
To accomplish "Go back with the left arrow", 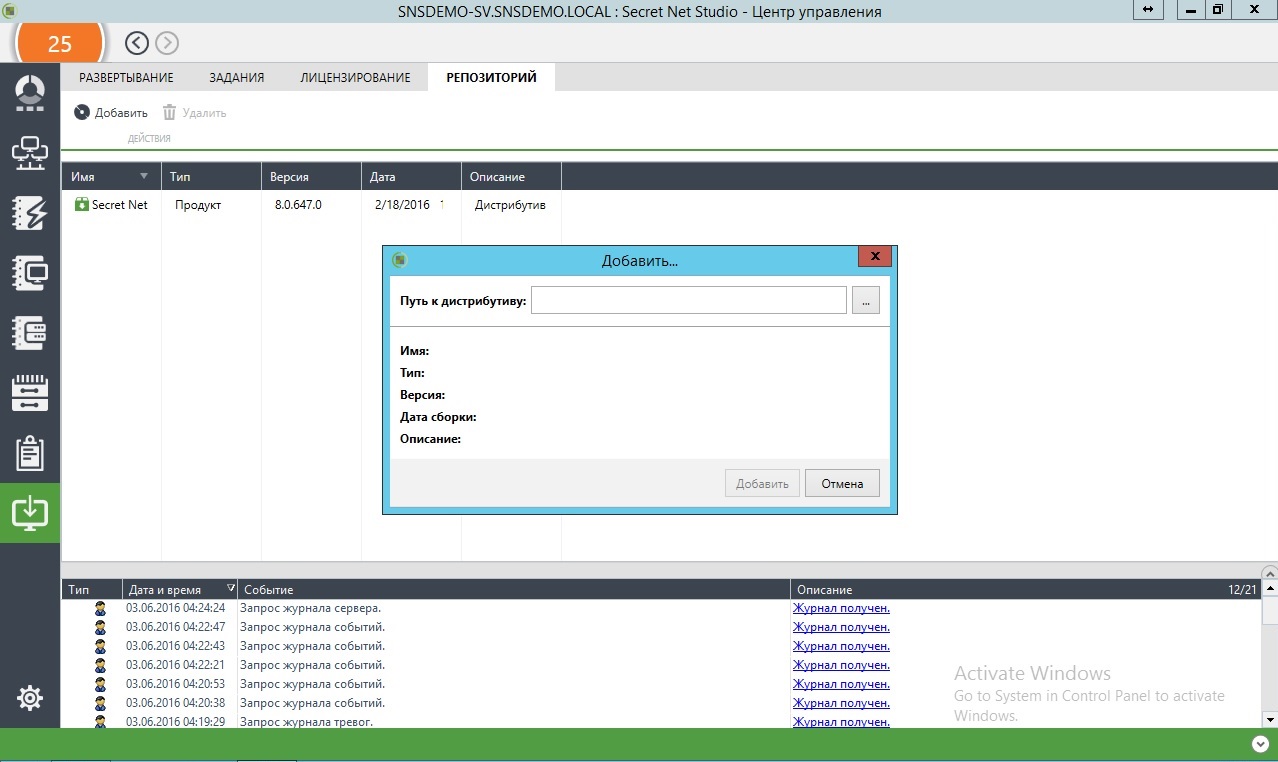I will pyautogui.click(x=137, y=43).
